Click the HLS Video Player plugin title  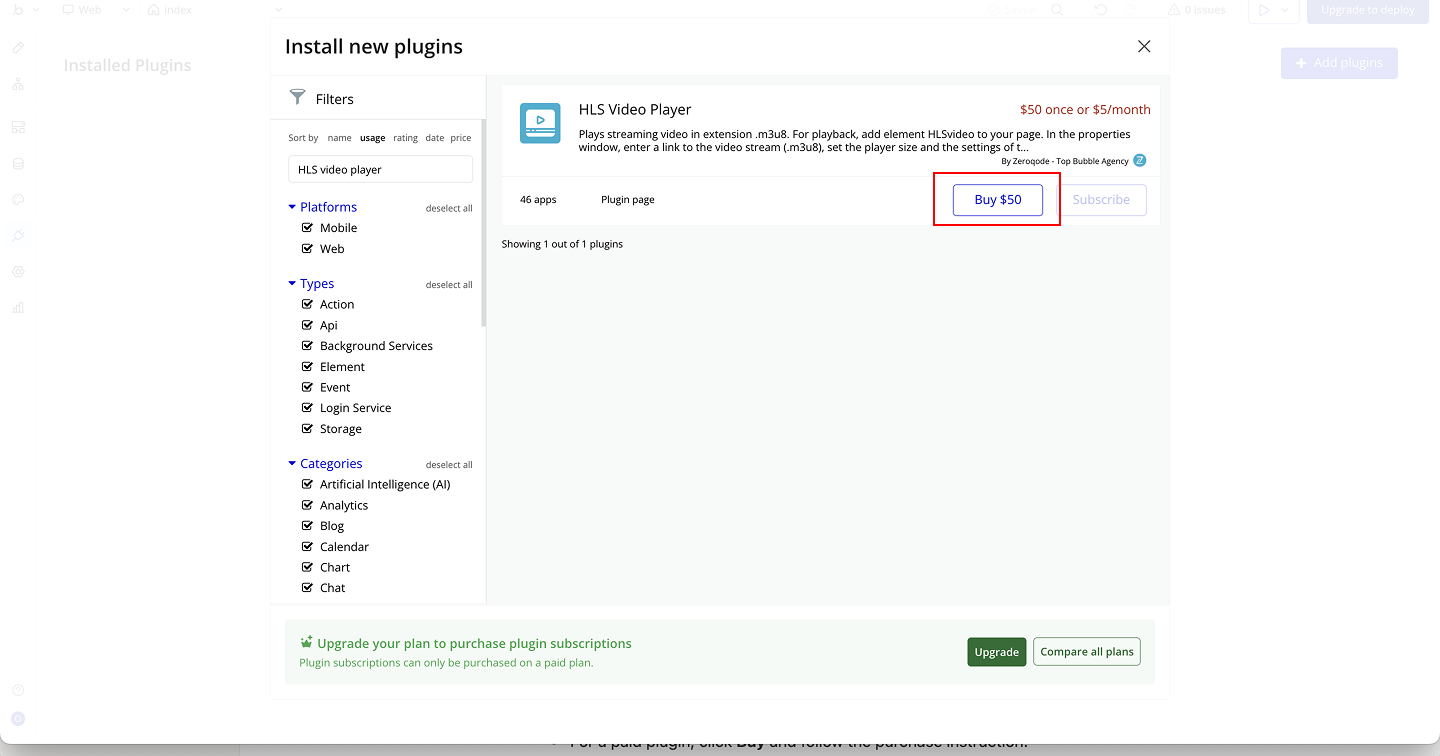tap(635, 109)
